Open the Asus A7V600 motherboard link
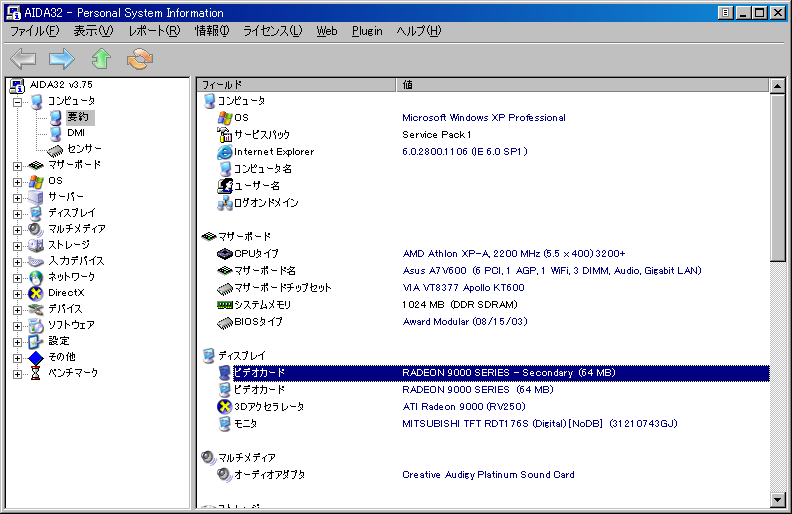The image size is (792, 514). (x=552, y=271)
